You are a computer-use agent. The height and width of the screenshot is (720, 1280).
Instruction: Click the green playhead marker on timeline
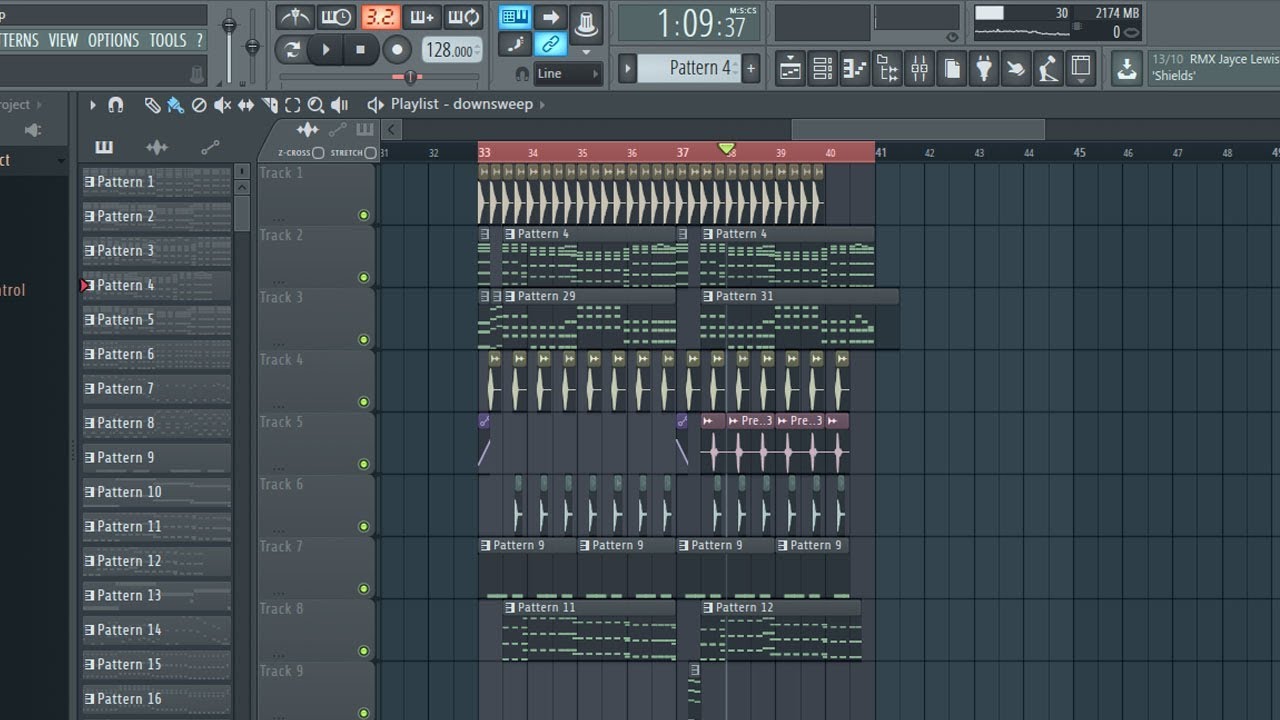click(727, 149)
